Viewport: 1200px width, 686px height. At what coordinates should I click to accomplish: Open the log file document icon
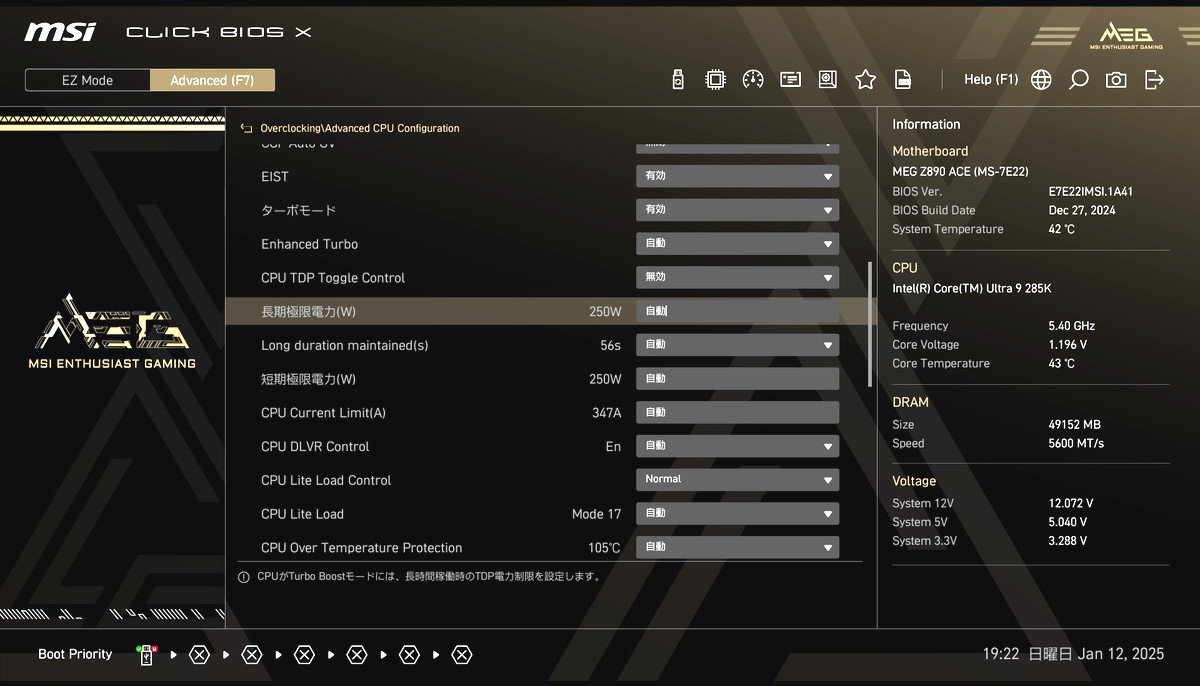[x=902, y=80]
